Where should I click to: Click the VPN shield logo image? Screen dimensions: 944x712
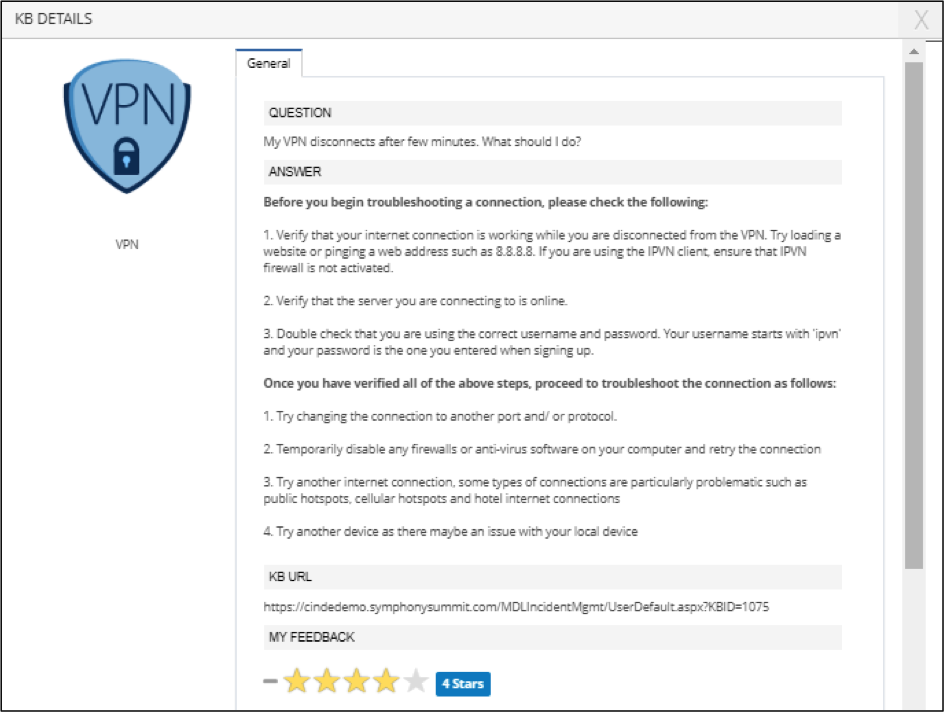[x=127, y=126]
